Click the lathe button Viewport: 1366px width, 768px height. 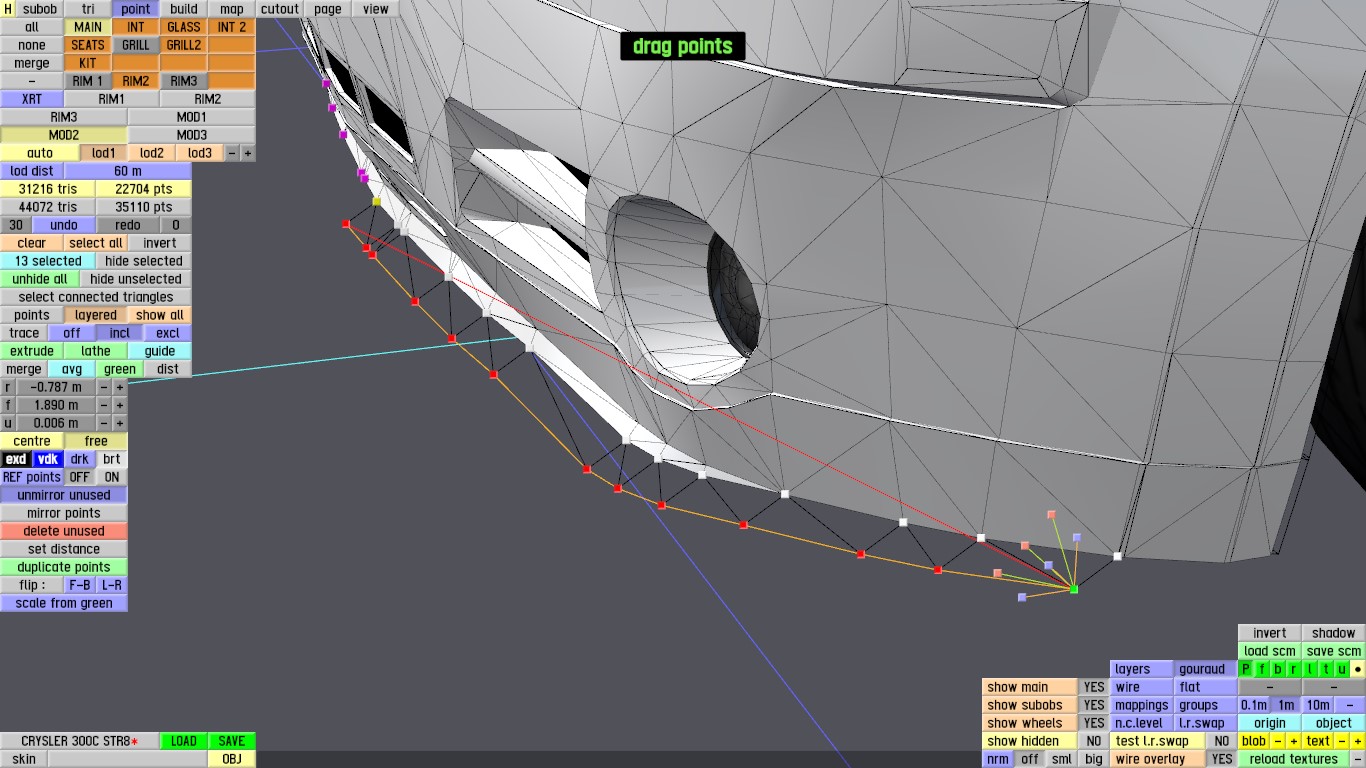96,351
